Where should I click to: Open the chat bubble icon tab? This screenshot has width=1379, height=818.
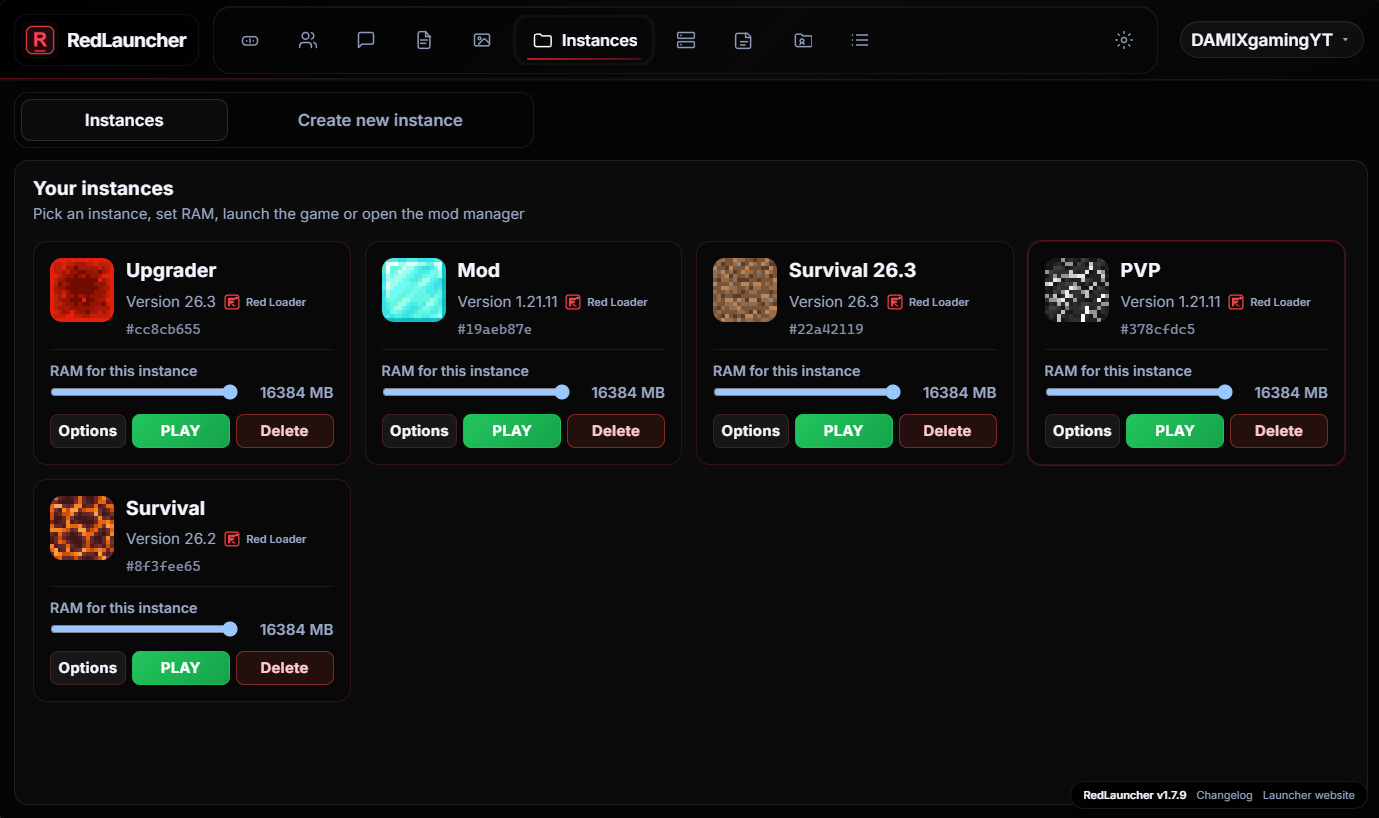[x=366, y=40]
